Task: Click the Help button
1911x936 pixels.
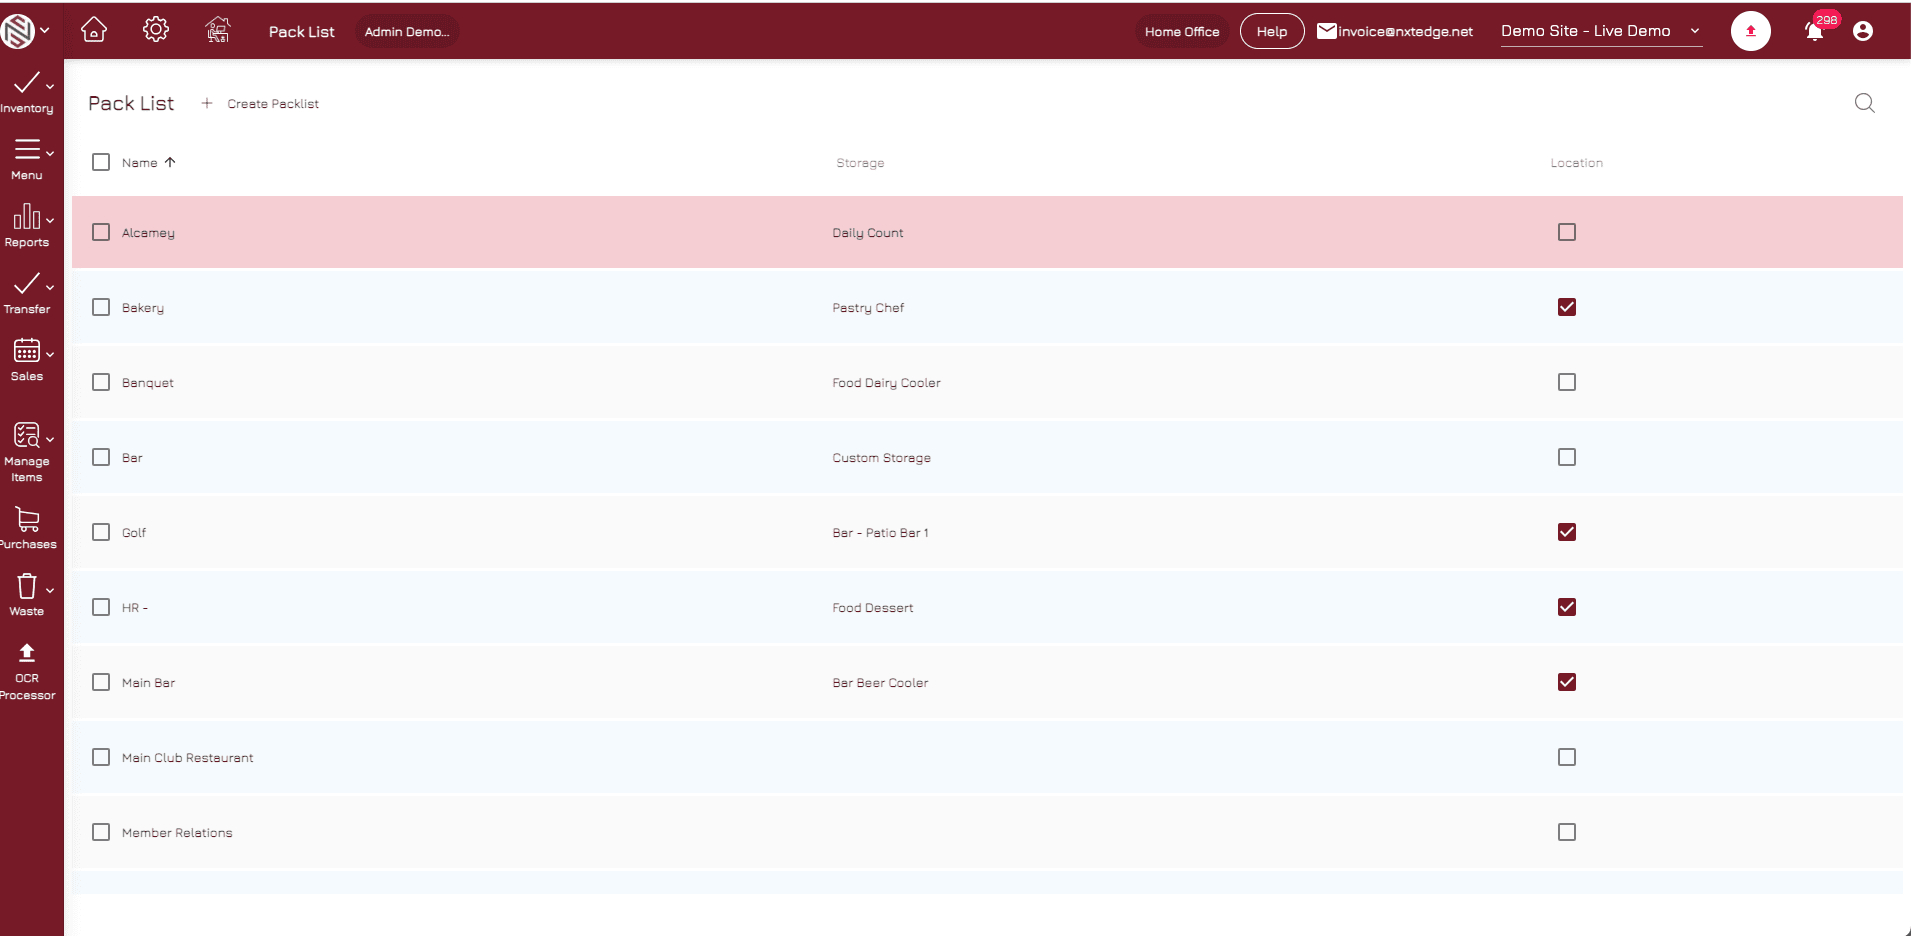Action: pos(1272,31)
